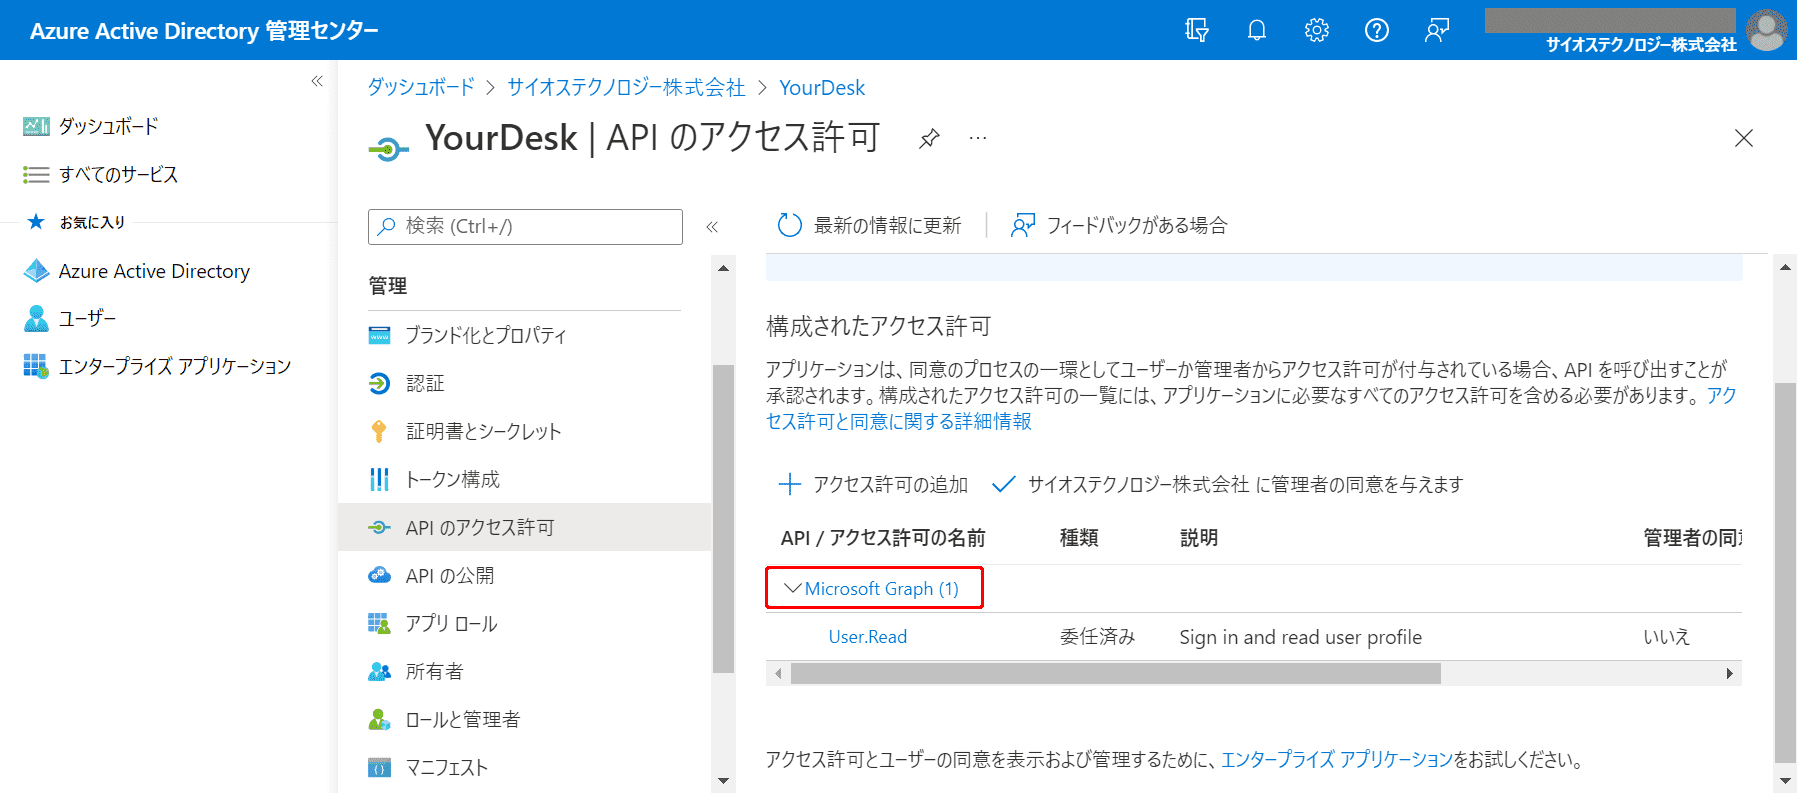
Task: Click the resource menu vertical scrollbar
Action: [x=723, y=519]
